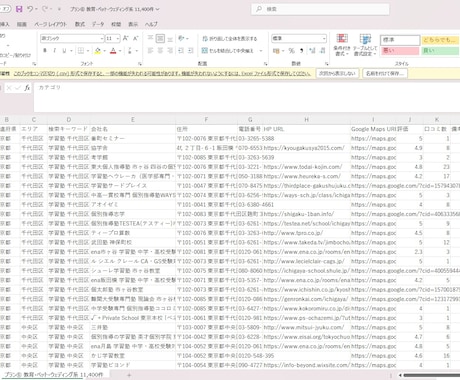
Task: Apply red font color with the A icon
Action: click(113, 51)
